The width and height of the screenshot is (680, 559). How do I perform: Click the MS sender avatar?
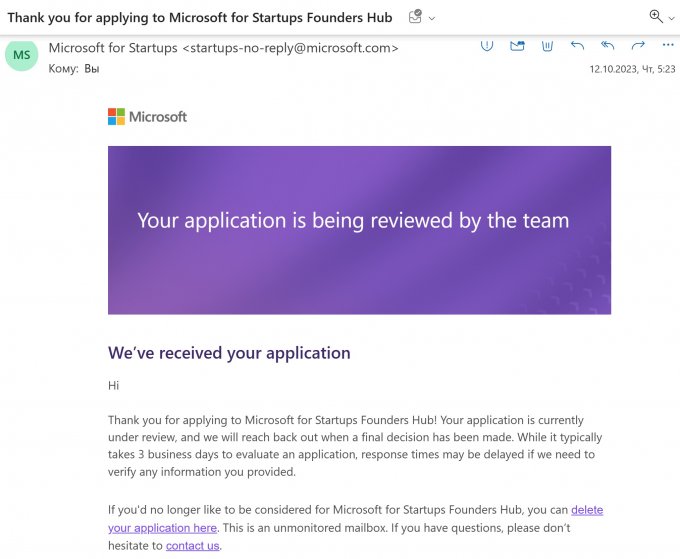22,56
